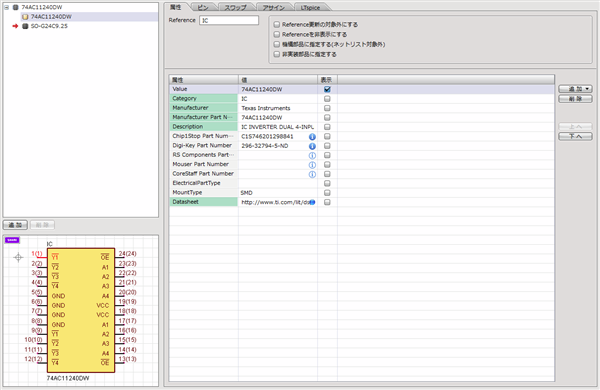Click chip icon of root 74AC11240DW node
The height and width of the screenshot is (390, 600).
click(x=16, y=7)
